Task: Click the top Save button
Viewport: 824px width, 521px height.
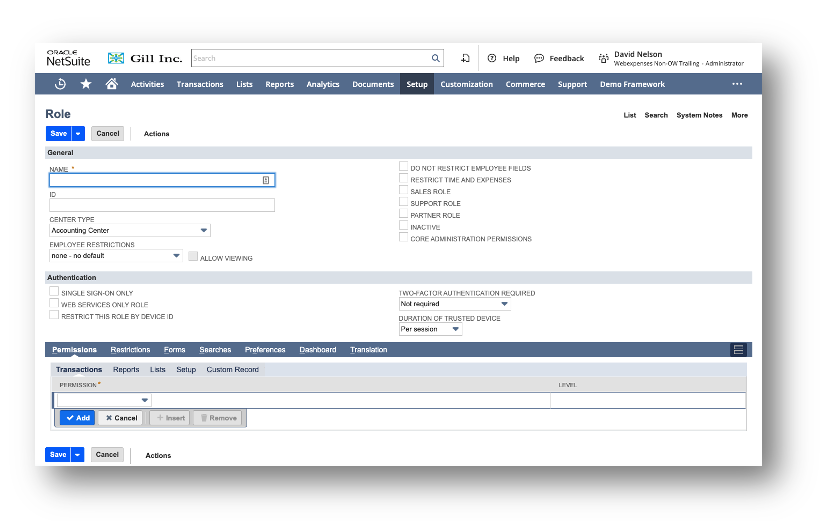Action: tap(59, 134)
